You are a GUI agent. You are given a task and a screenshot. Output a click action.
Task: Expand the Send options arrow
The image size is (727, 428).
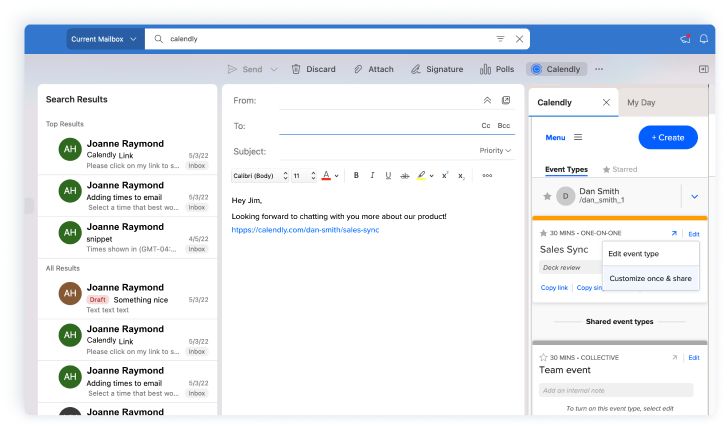click(x=274, y=70)
